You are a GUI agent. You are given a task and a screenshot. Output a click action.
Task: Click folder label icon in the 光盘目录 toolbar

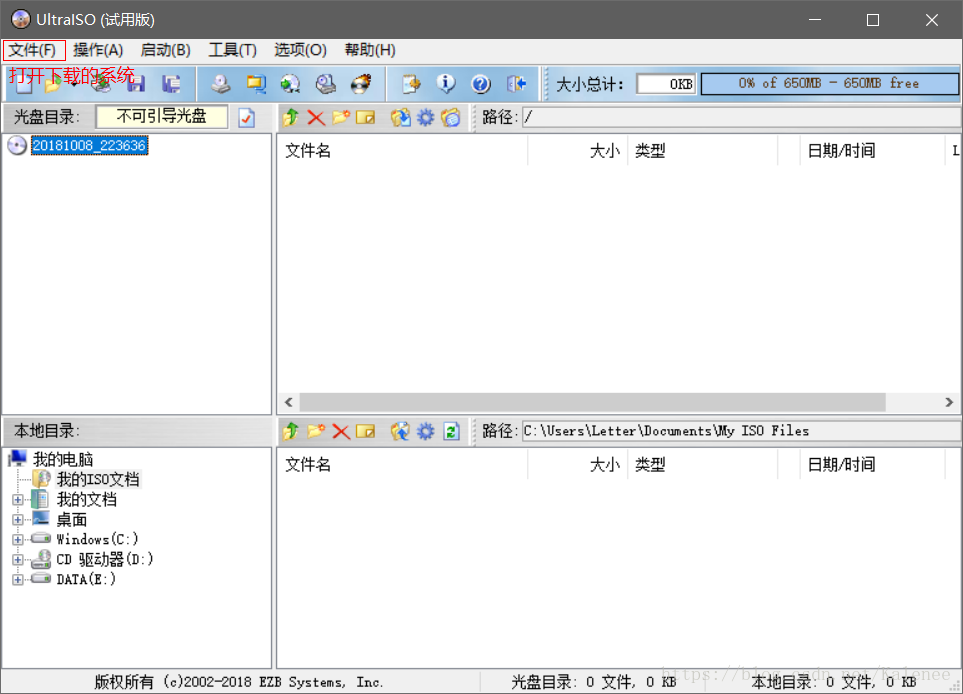[x=450, y=117]
